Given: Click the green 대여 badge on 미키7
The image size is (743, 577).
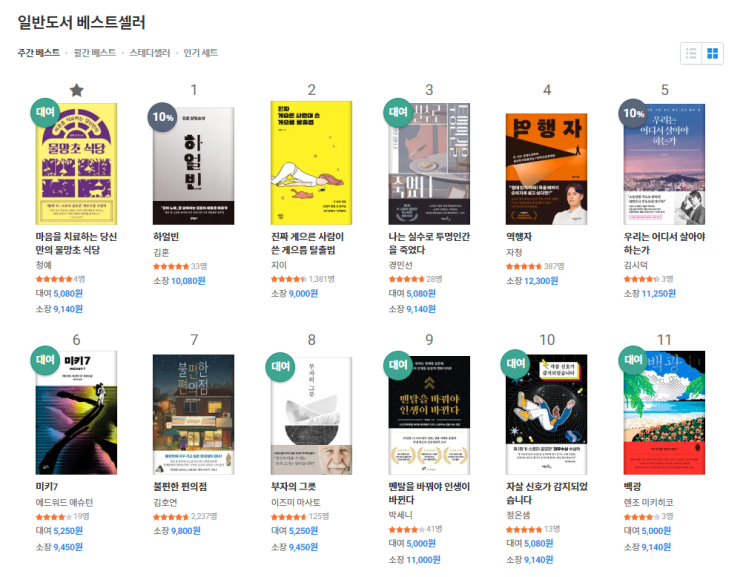Looking at the screenshot, I should pyautogui.click(x=45, y=360).
